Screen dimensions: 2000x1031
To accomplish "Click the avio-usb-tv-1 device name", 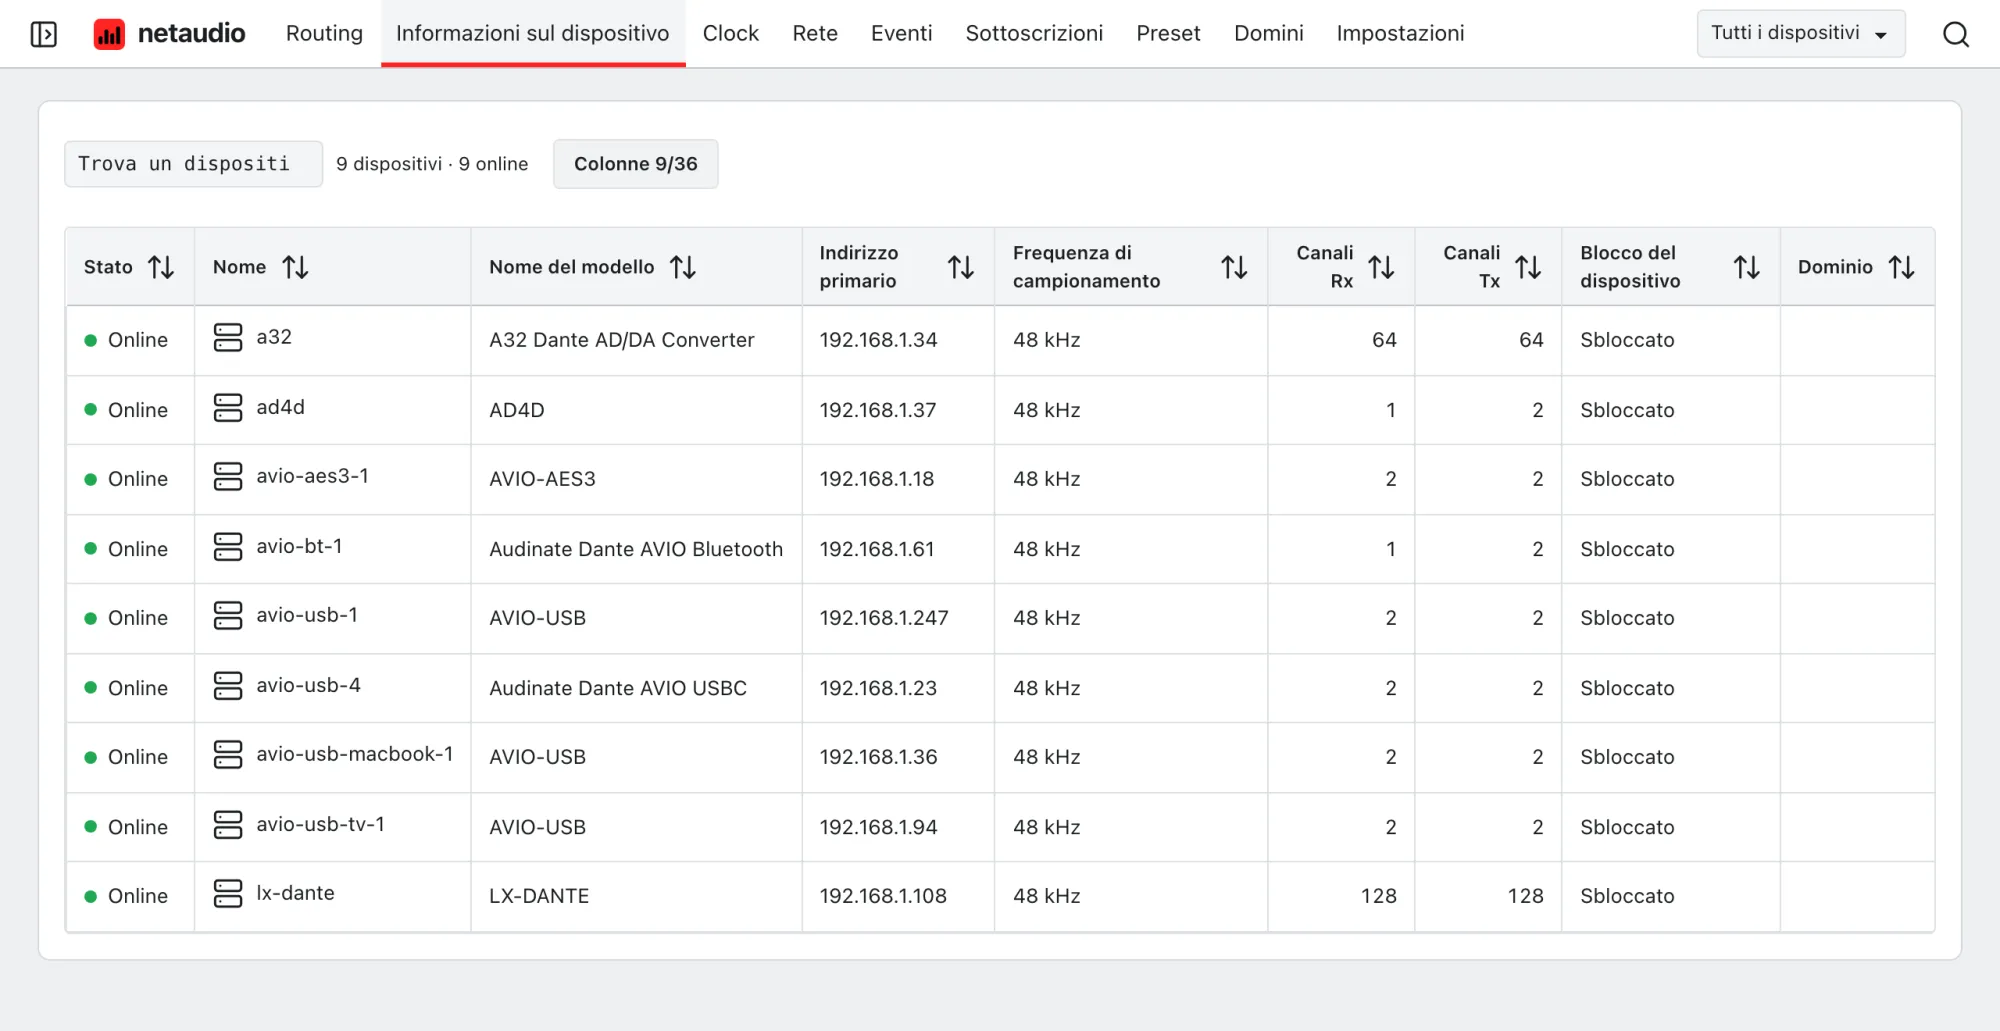I will 320,825.
